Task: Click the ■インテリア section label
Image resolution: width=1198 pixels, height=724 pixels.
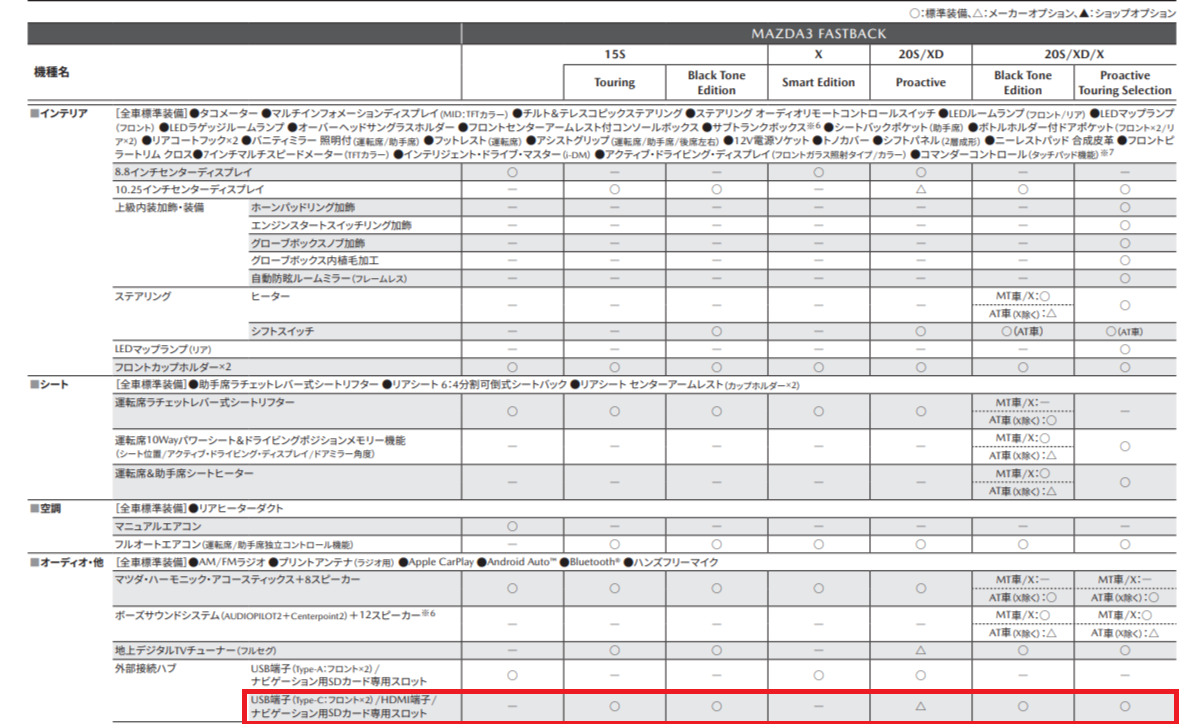Action: [x=59, y=114]
